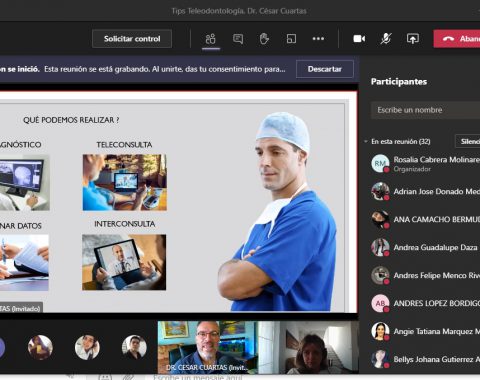Click the Teleconsulta image in shared slide
The image size is (480, 380).
(x=125, y=182)
